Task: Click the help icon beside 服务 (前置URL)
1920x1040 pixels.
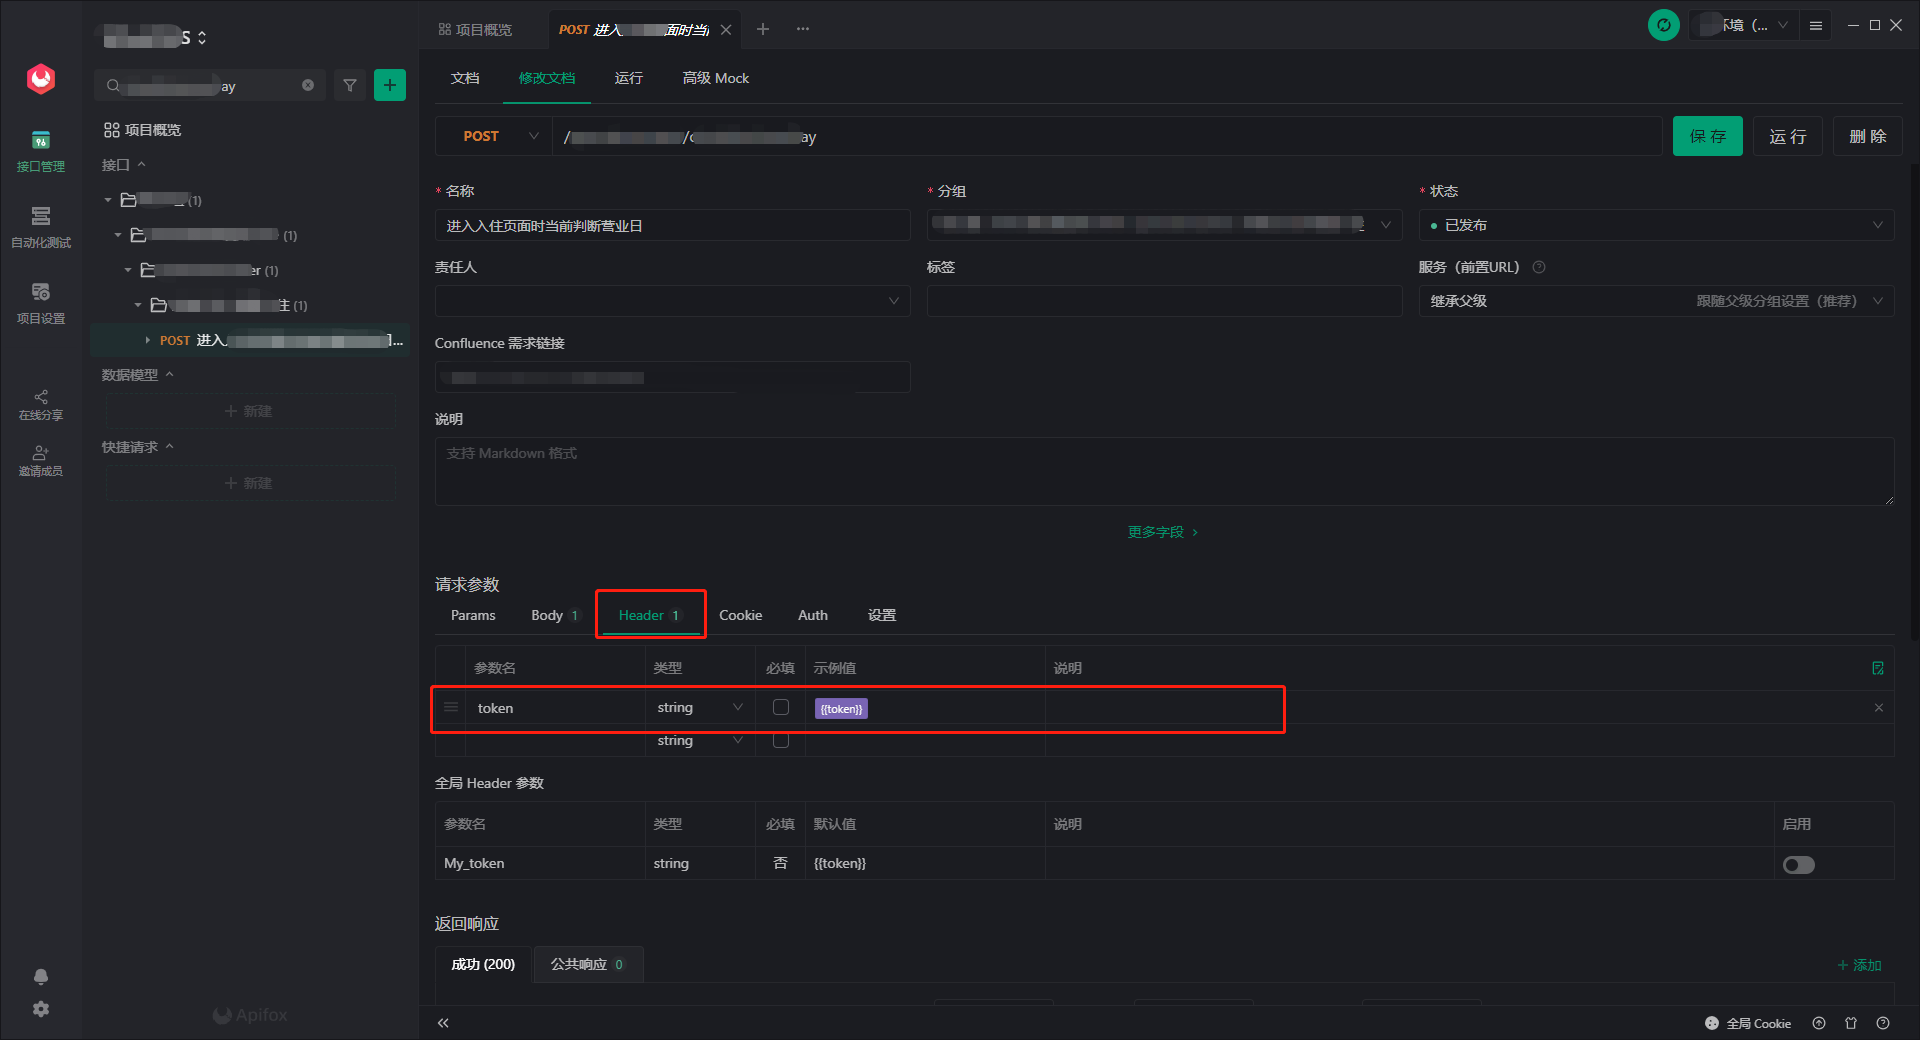Action: pos(1539,267)
